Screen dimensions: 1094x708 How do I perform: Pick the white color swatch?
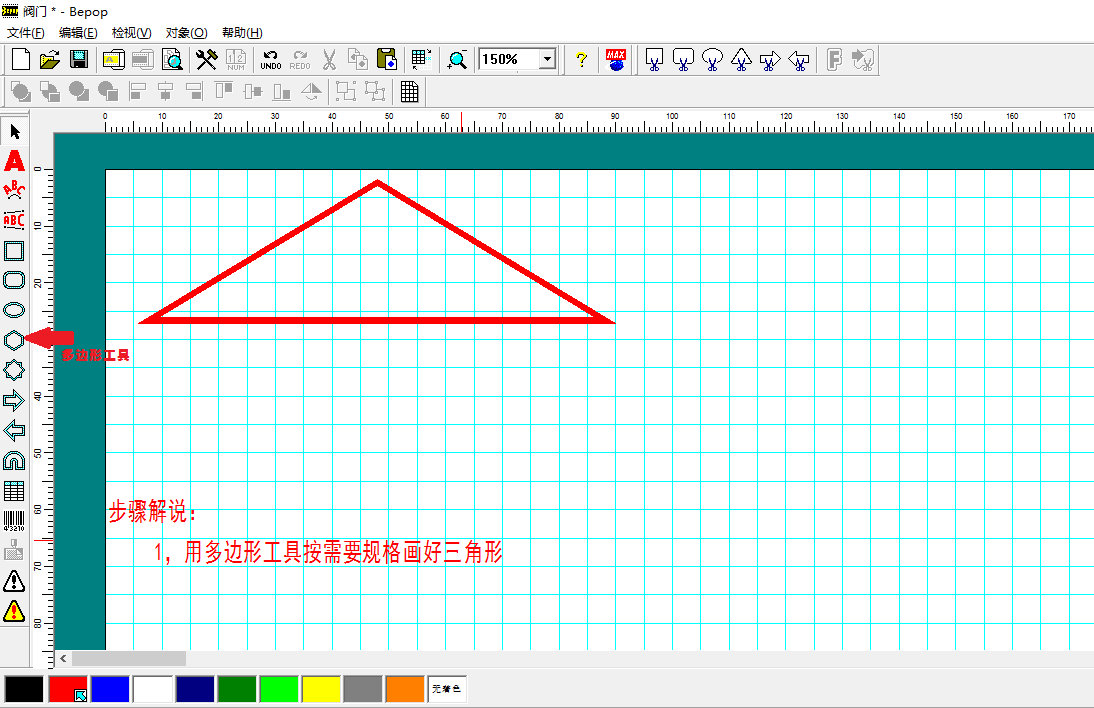153,689
